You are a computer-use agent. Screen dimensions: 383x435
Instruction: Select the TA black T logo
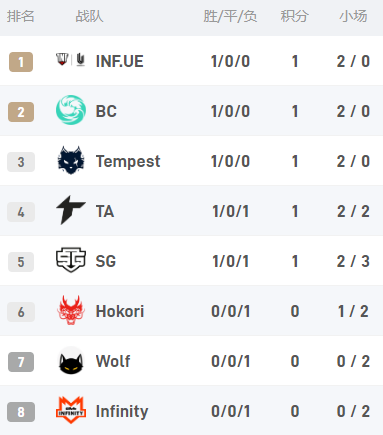(71, 210)
